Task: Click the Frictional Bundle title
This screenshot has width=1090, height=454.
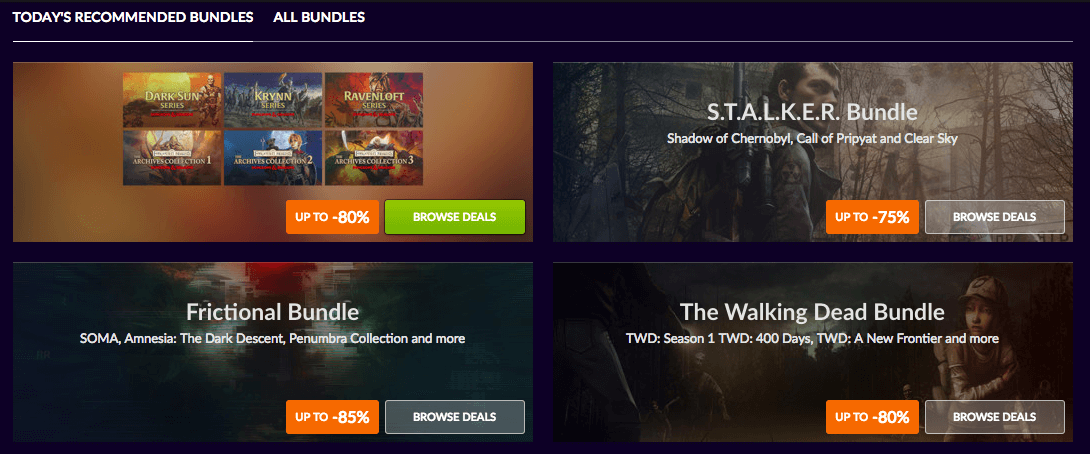Action: coord(272,311)
